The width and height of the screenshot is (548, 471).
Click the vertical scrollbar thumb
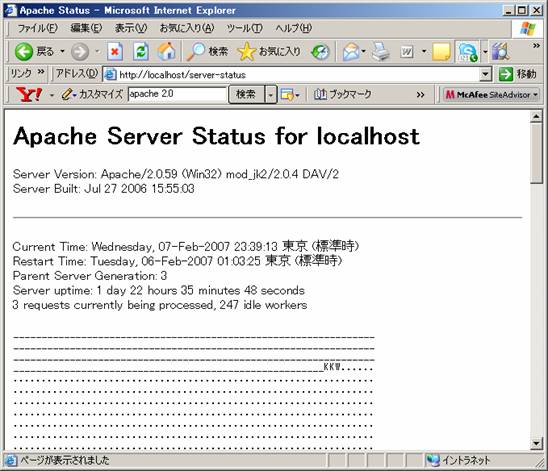tap(536, 153)
